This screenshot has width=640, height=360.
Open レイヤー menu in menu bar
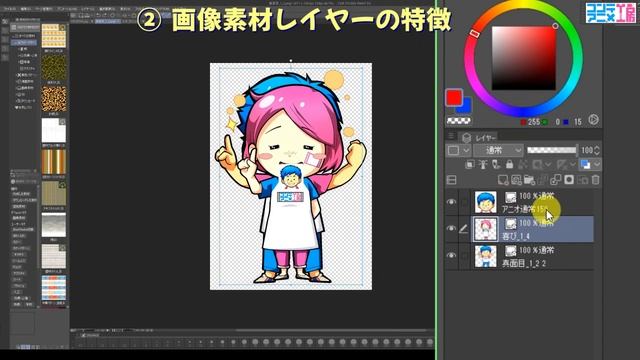point(87,8)
